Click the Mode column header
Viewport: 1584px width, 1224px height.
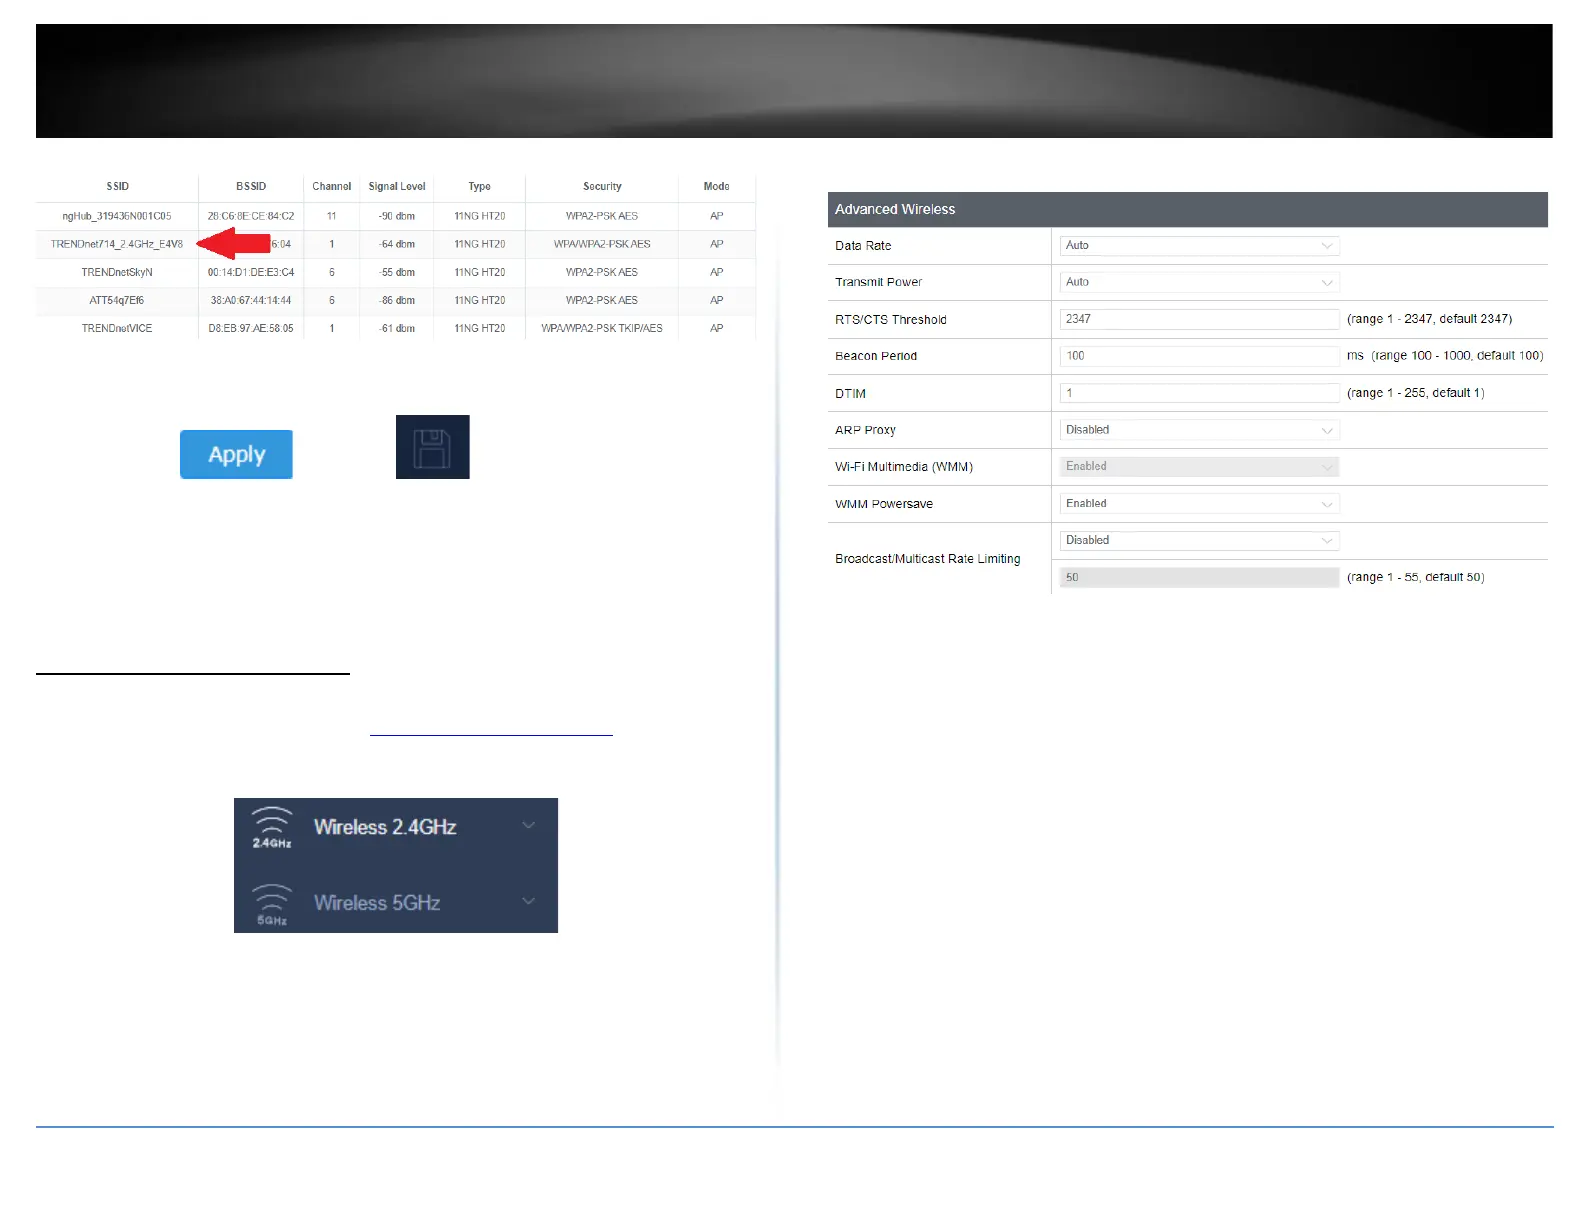717,187
